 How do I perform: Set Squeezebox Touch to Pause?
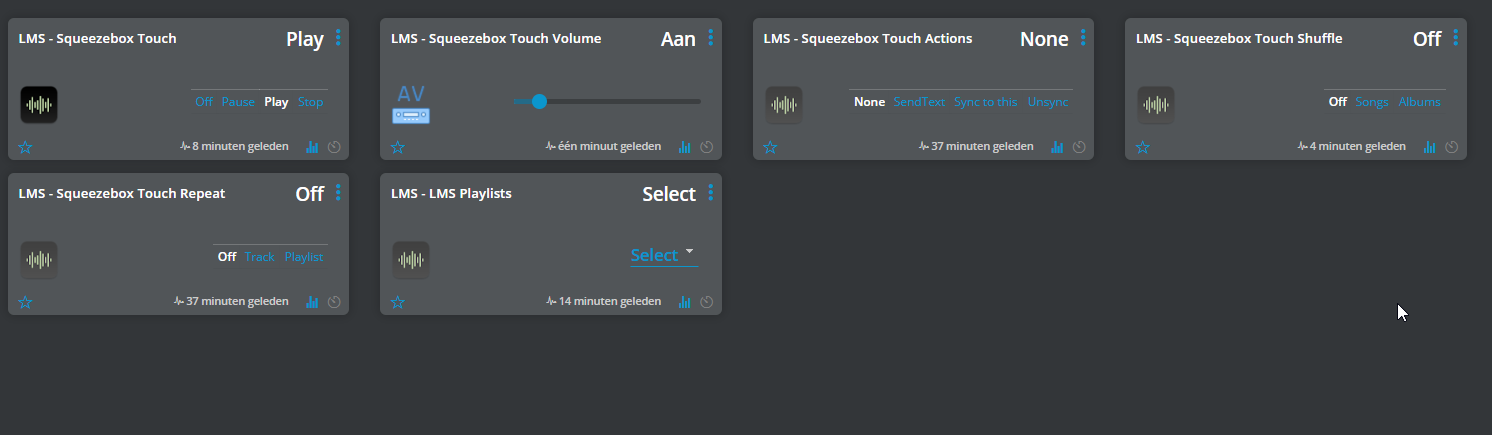coord(238,102)
